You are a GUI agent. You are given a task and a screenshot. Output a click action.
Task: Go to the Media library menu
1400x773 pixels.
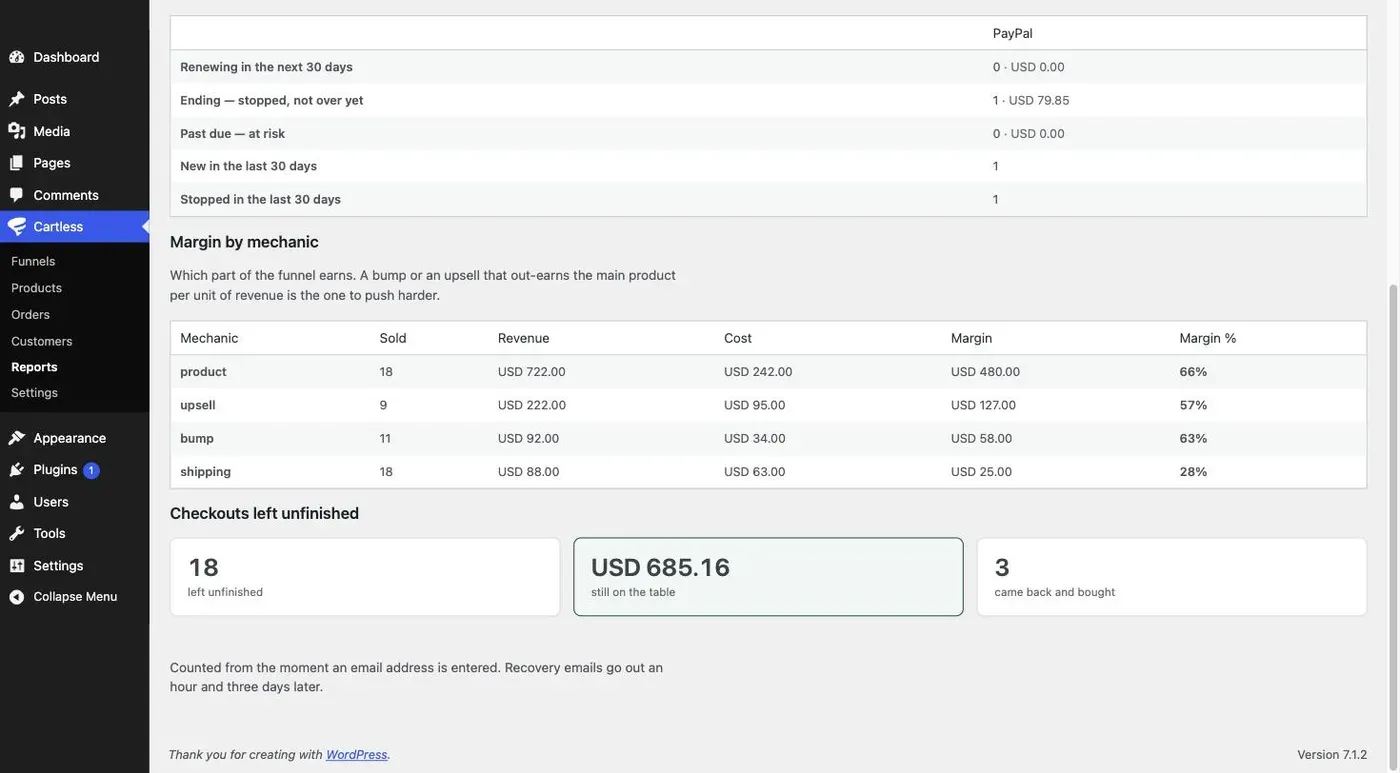tap(75, 131)
